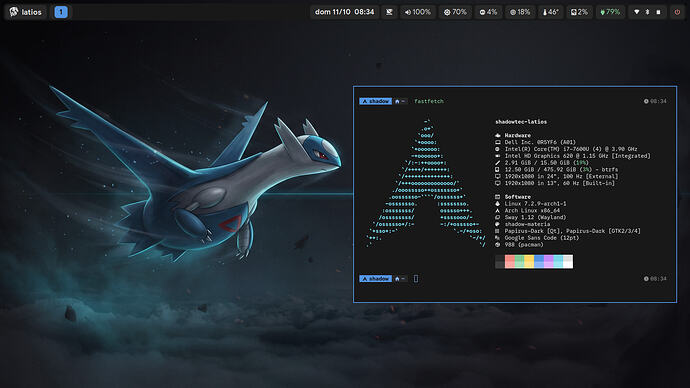690x388 pixels.
Task: Click the shadowtec-latios hostname title
Action: pos(521,122)
